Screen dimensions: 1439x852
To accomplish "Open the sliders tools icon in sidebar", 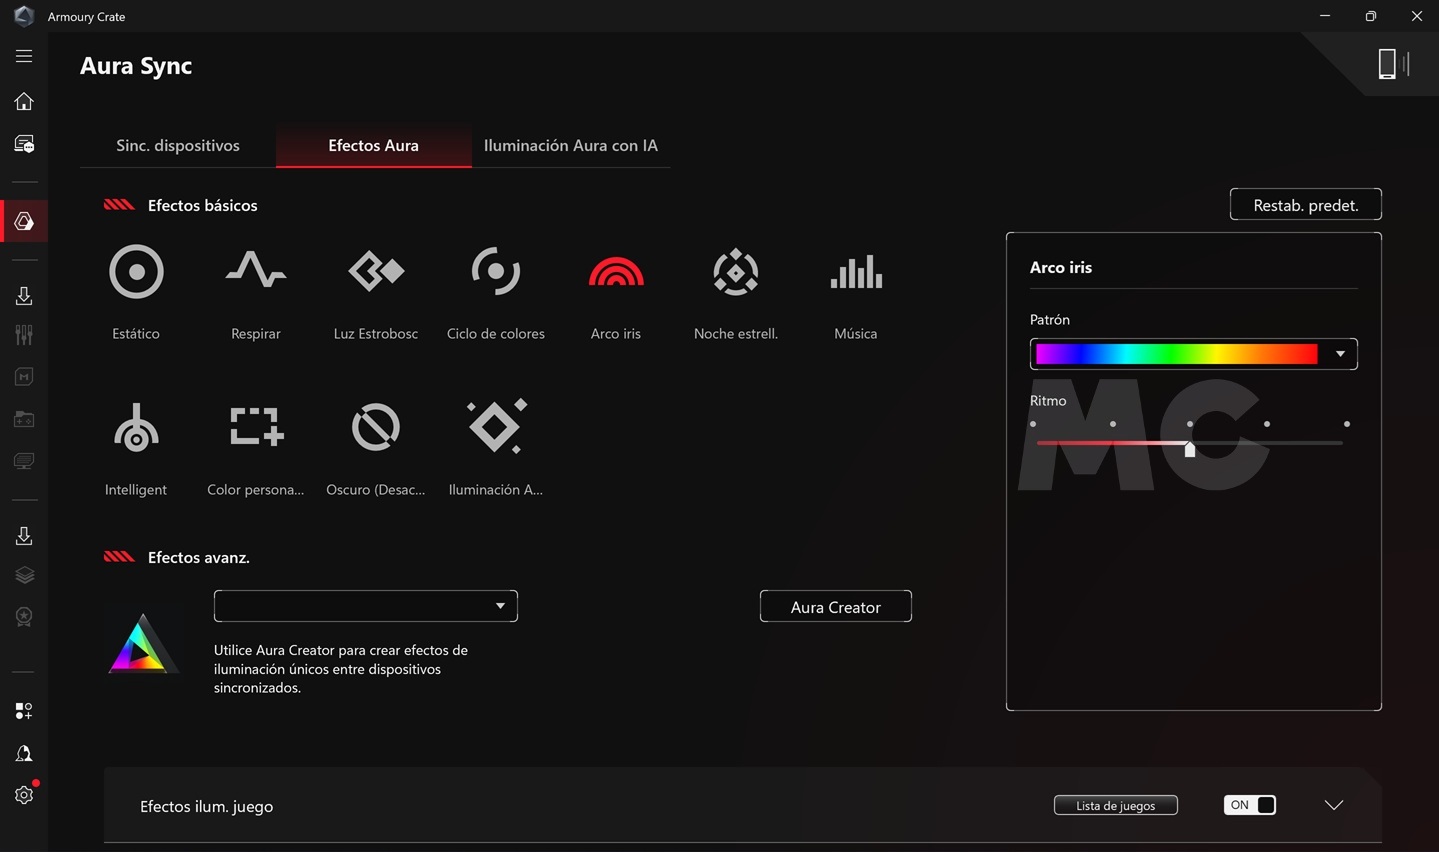I will point(24,335).
